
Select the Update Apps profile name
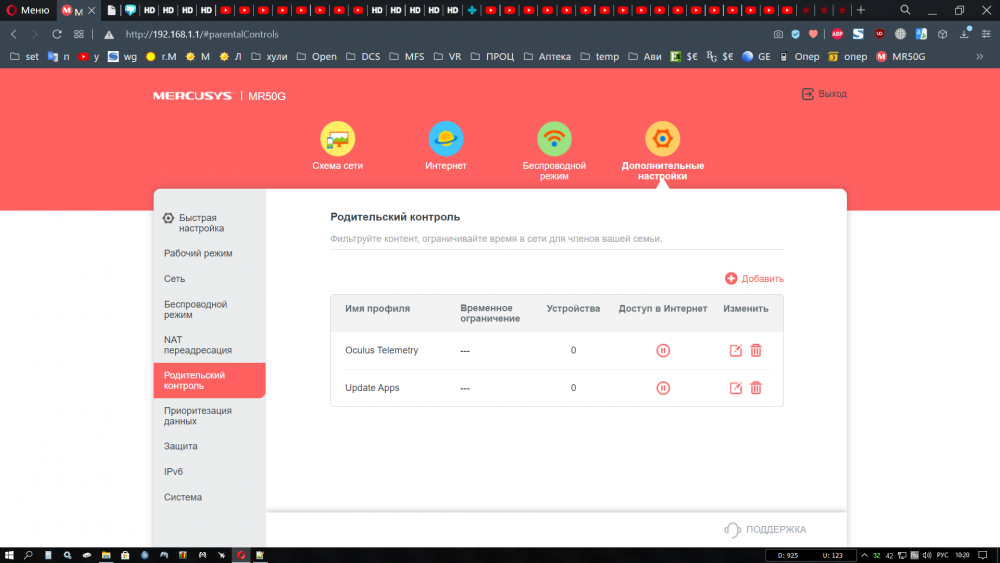click(x=372, y=388)
